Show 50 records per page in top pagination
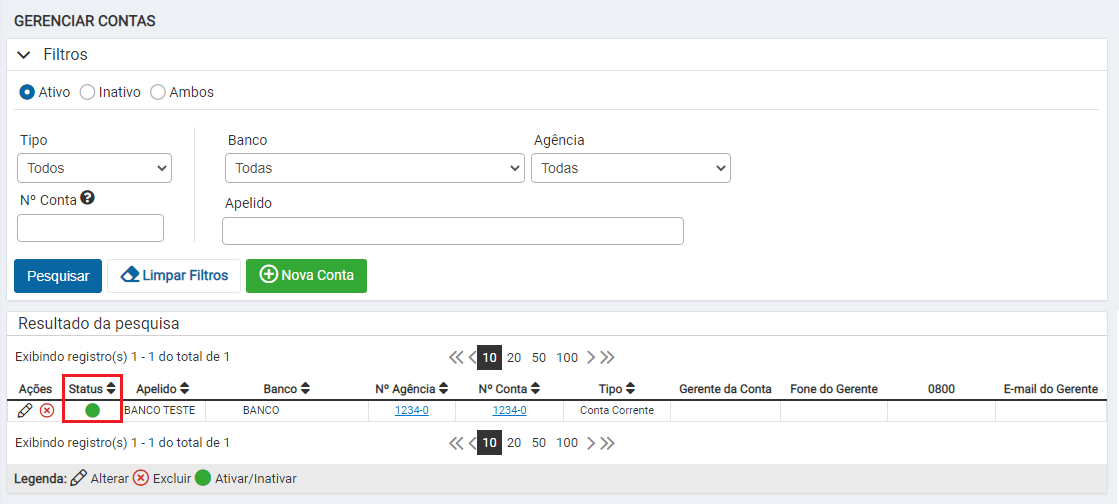The width and height of the screenshot is (1119, 504). (x=539, y=358)
